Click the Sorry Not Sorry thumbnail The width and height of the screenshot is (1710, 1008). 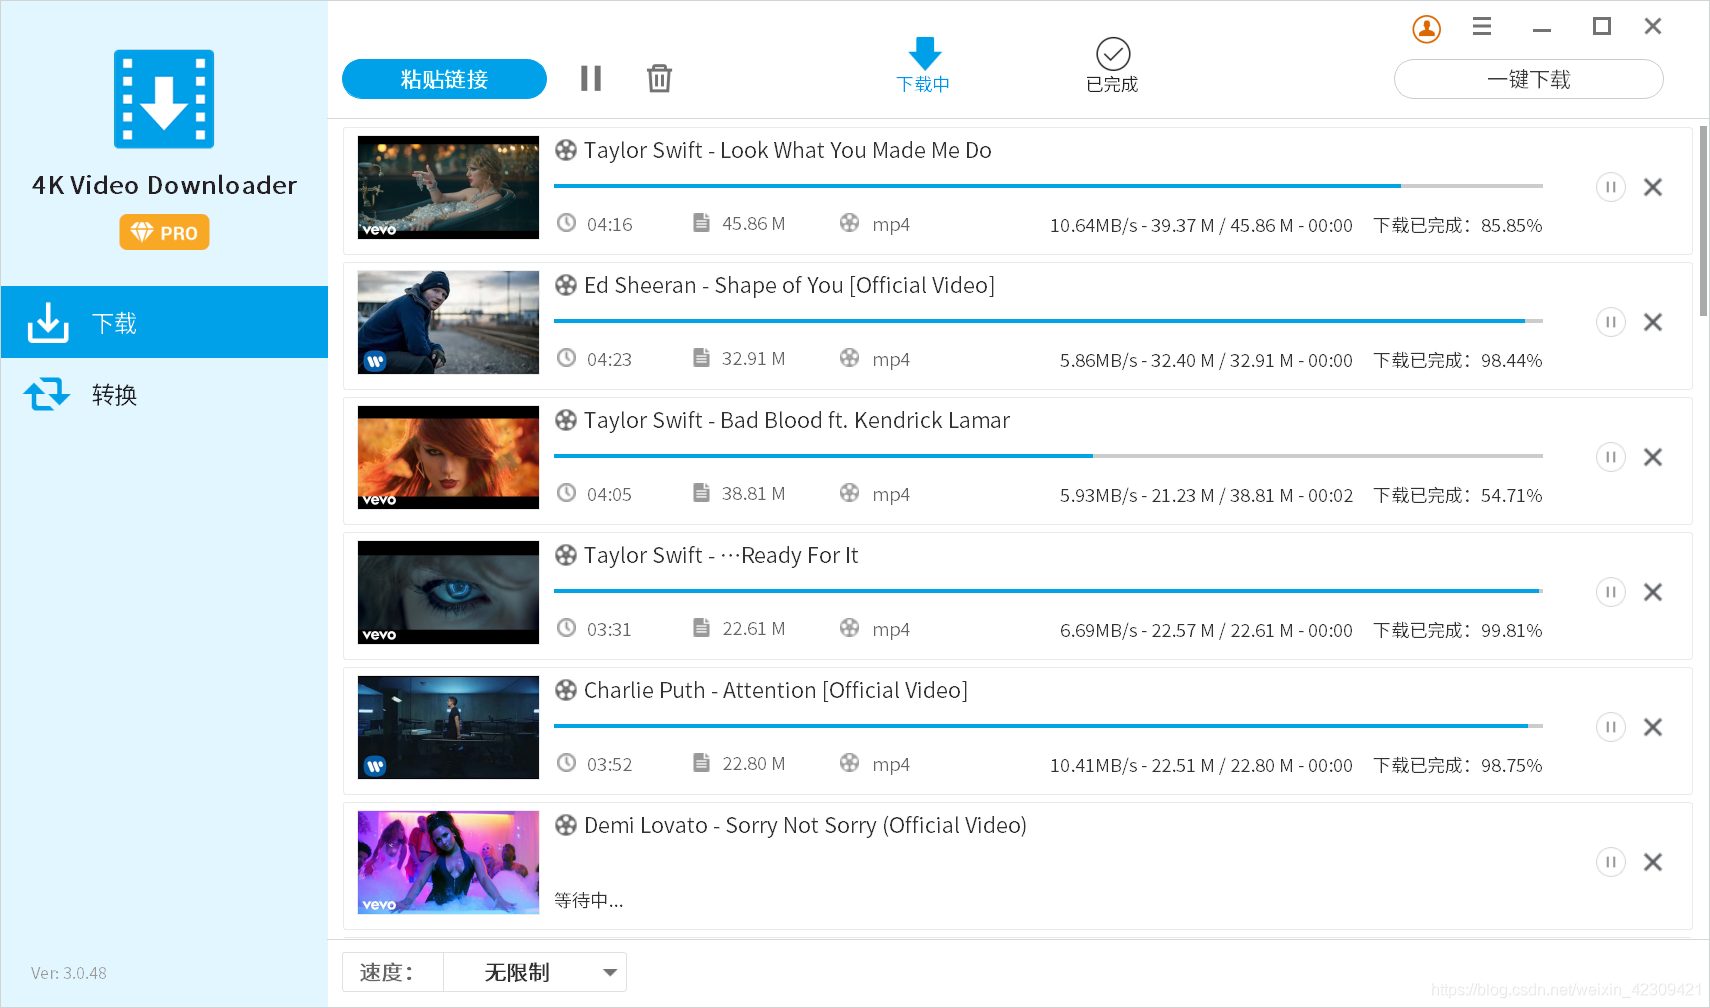[x=448, y=862]
